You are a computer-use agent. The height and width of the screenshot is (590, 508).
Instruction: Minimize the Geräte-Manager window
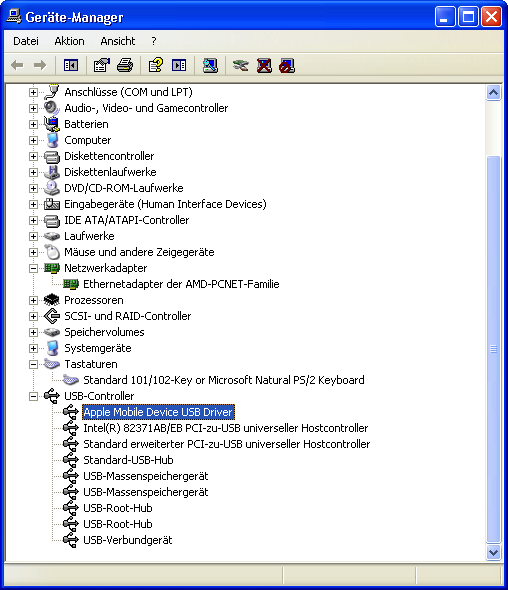[445, 17]
